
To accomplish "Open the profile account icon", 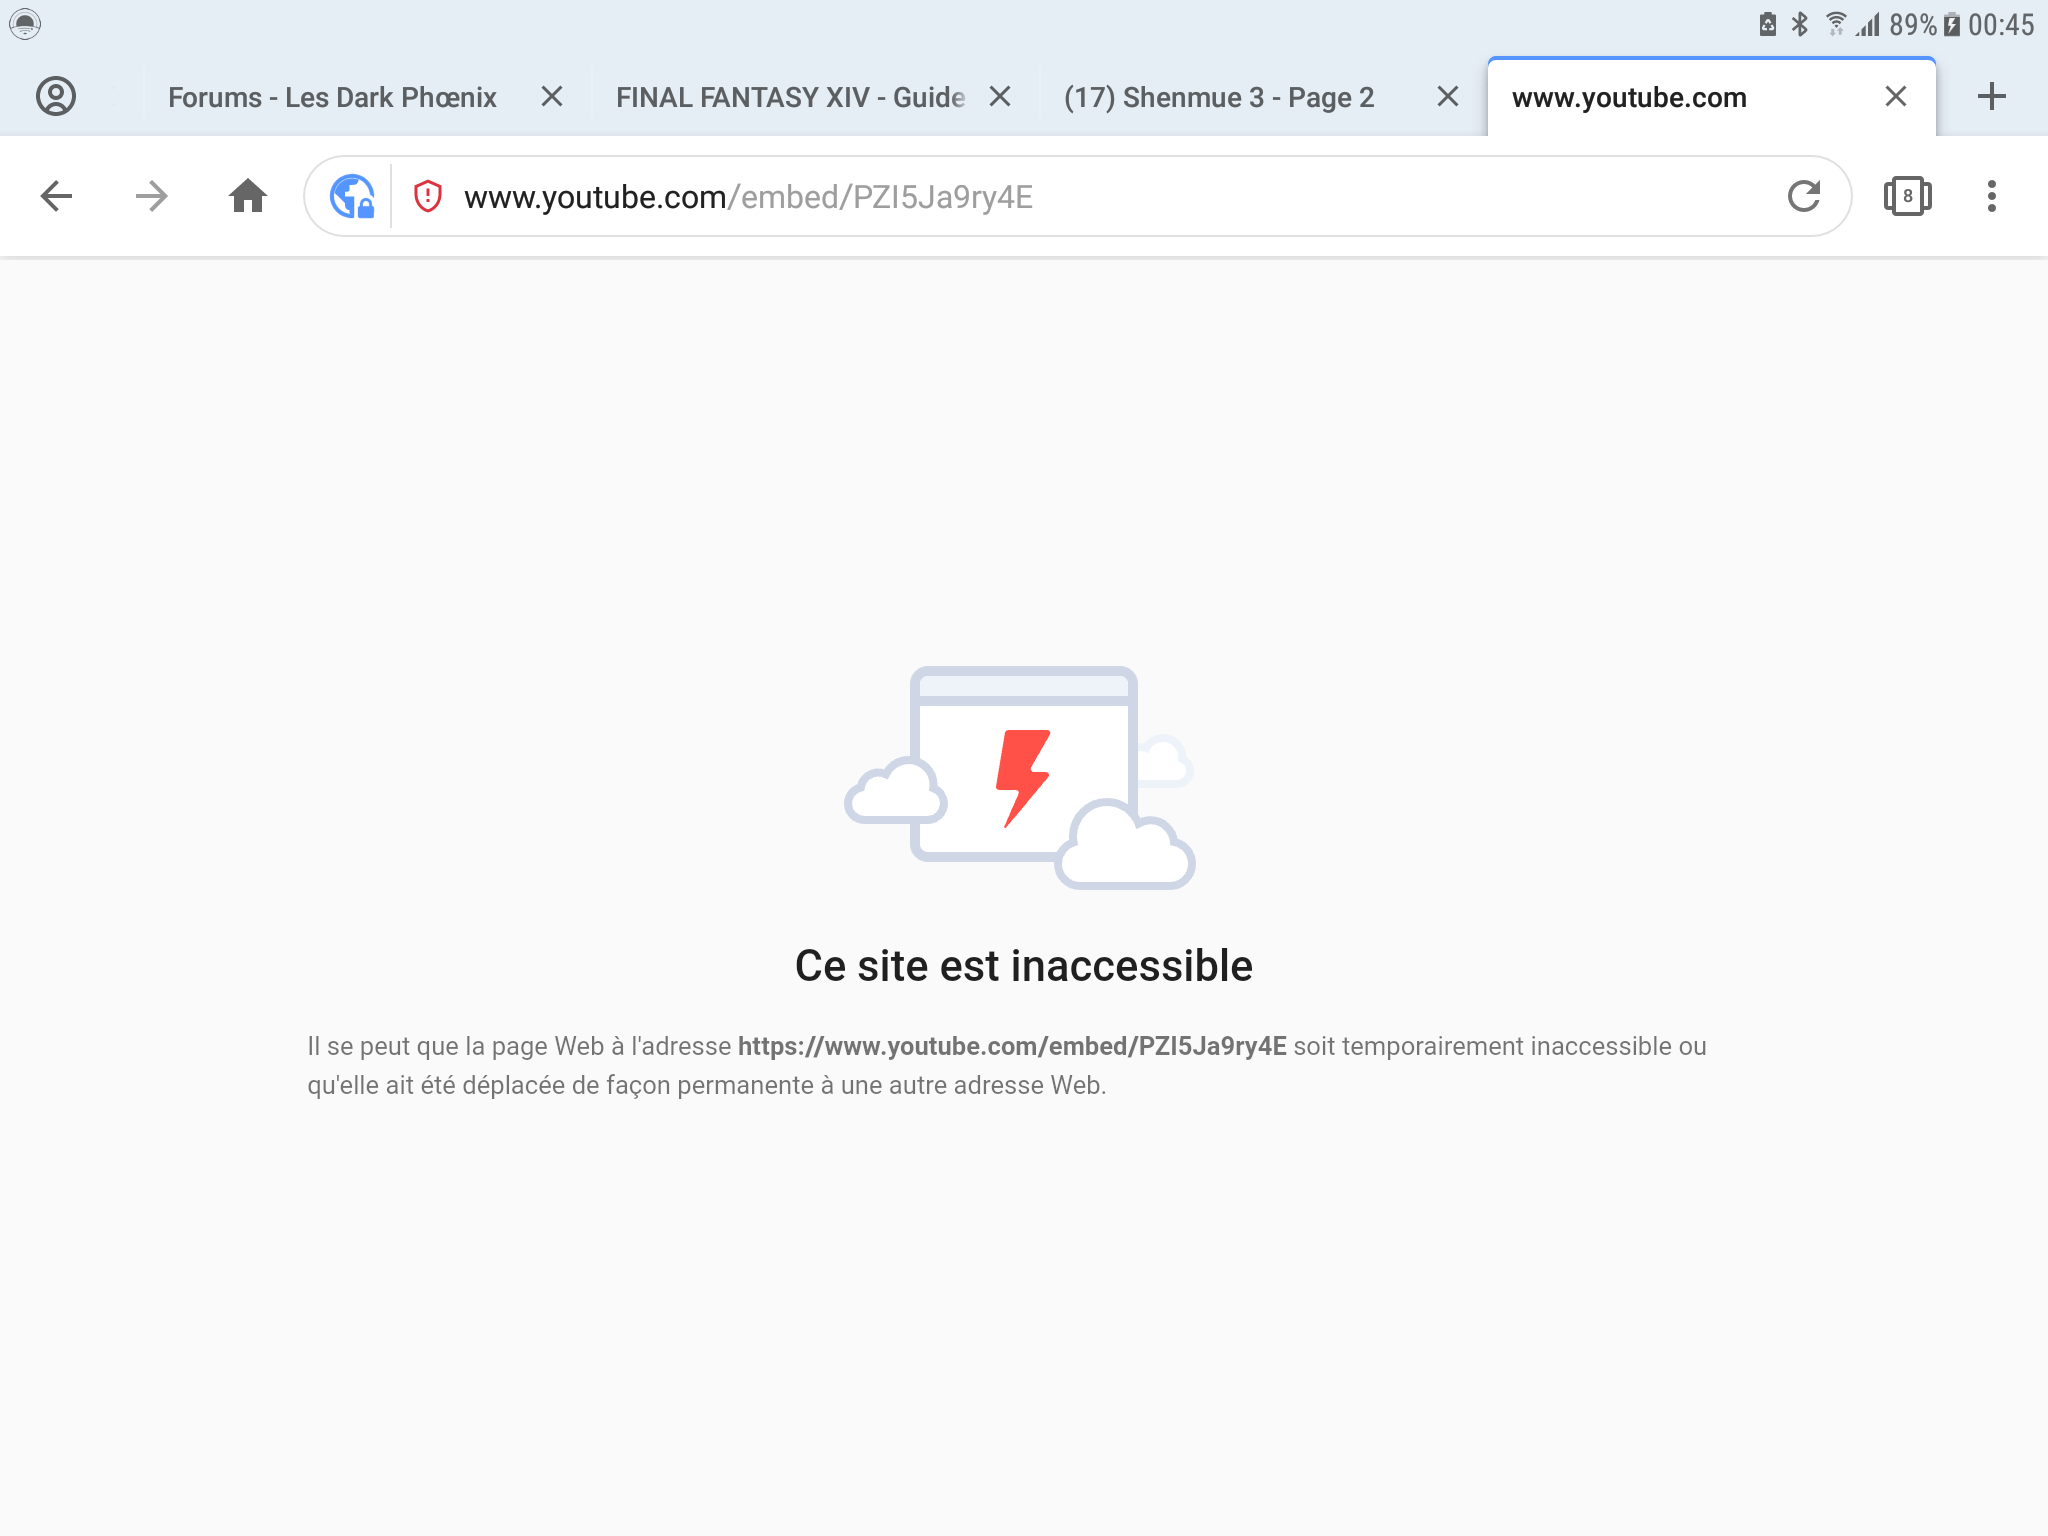I will [x=56, y=97].
